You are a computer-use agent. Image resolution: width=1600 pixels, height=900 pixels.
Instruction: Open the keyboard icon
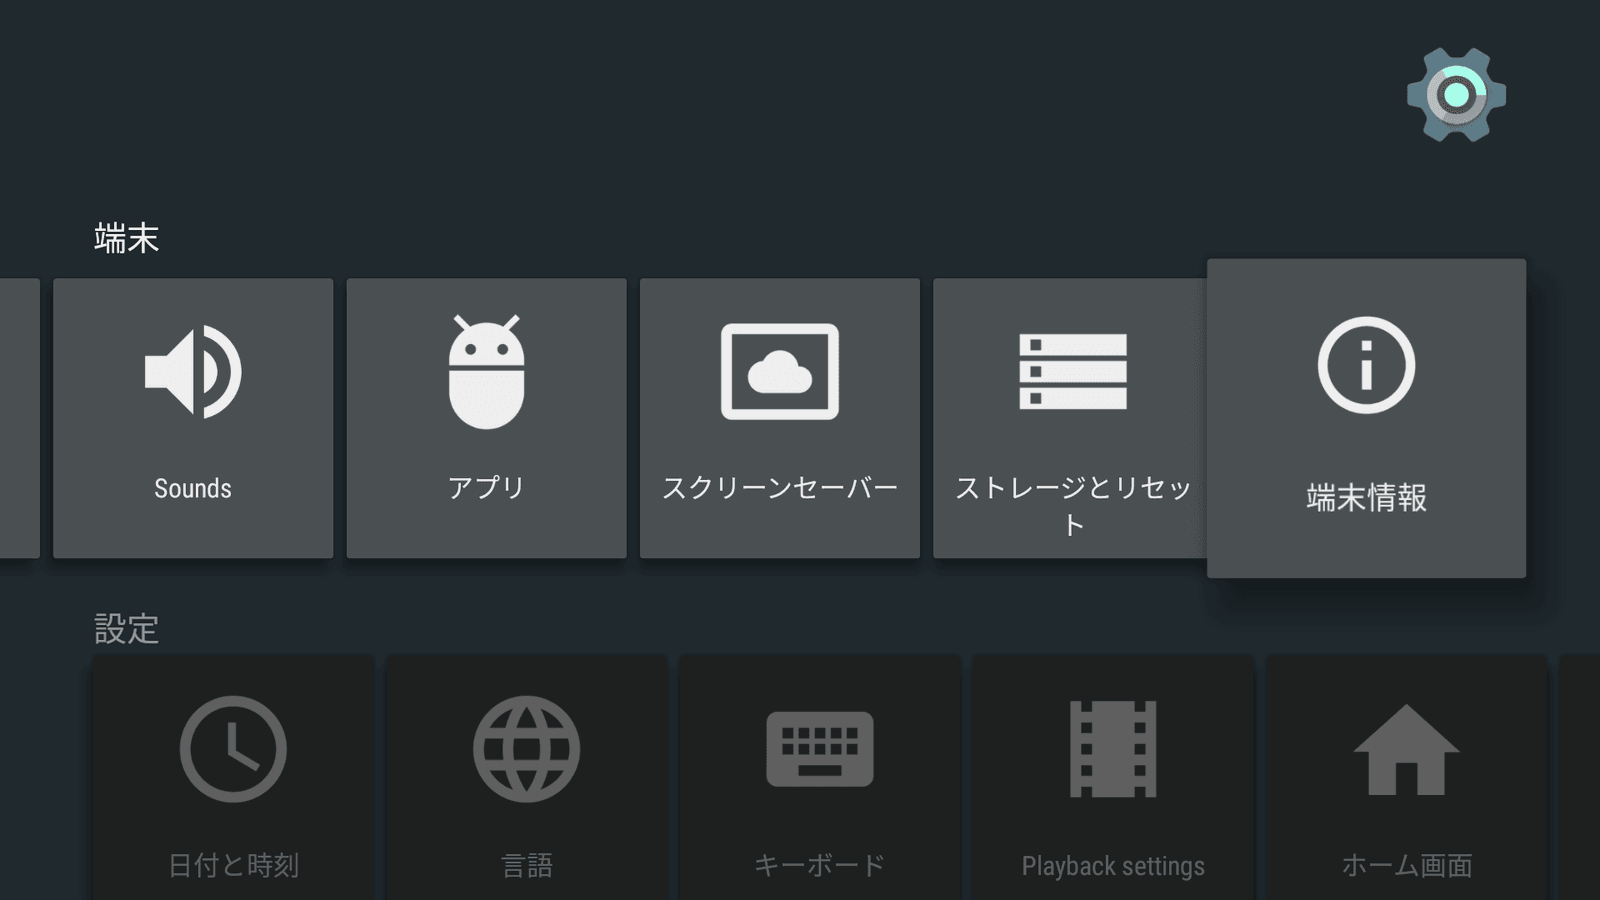[x=819, y=749]
